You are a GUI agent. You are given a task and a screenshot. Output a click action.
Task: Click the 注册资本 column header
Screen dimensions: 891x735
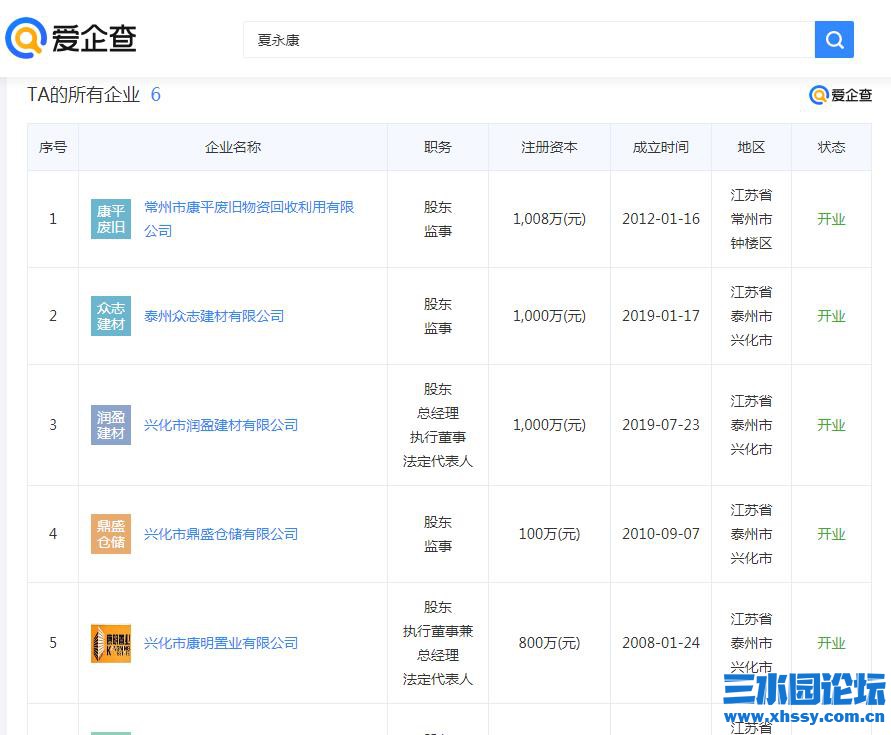click(549, 147)
